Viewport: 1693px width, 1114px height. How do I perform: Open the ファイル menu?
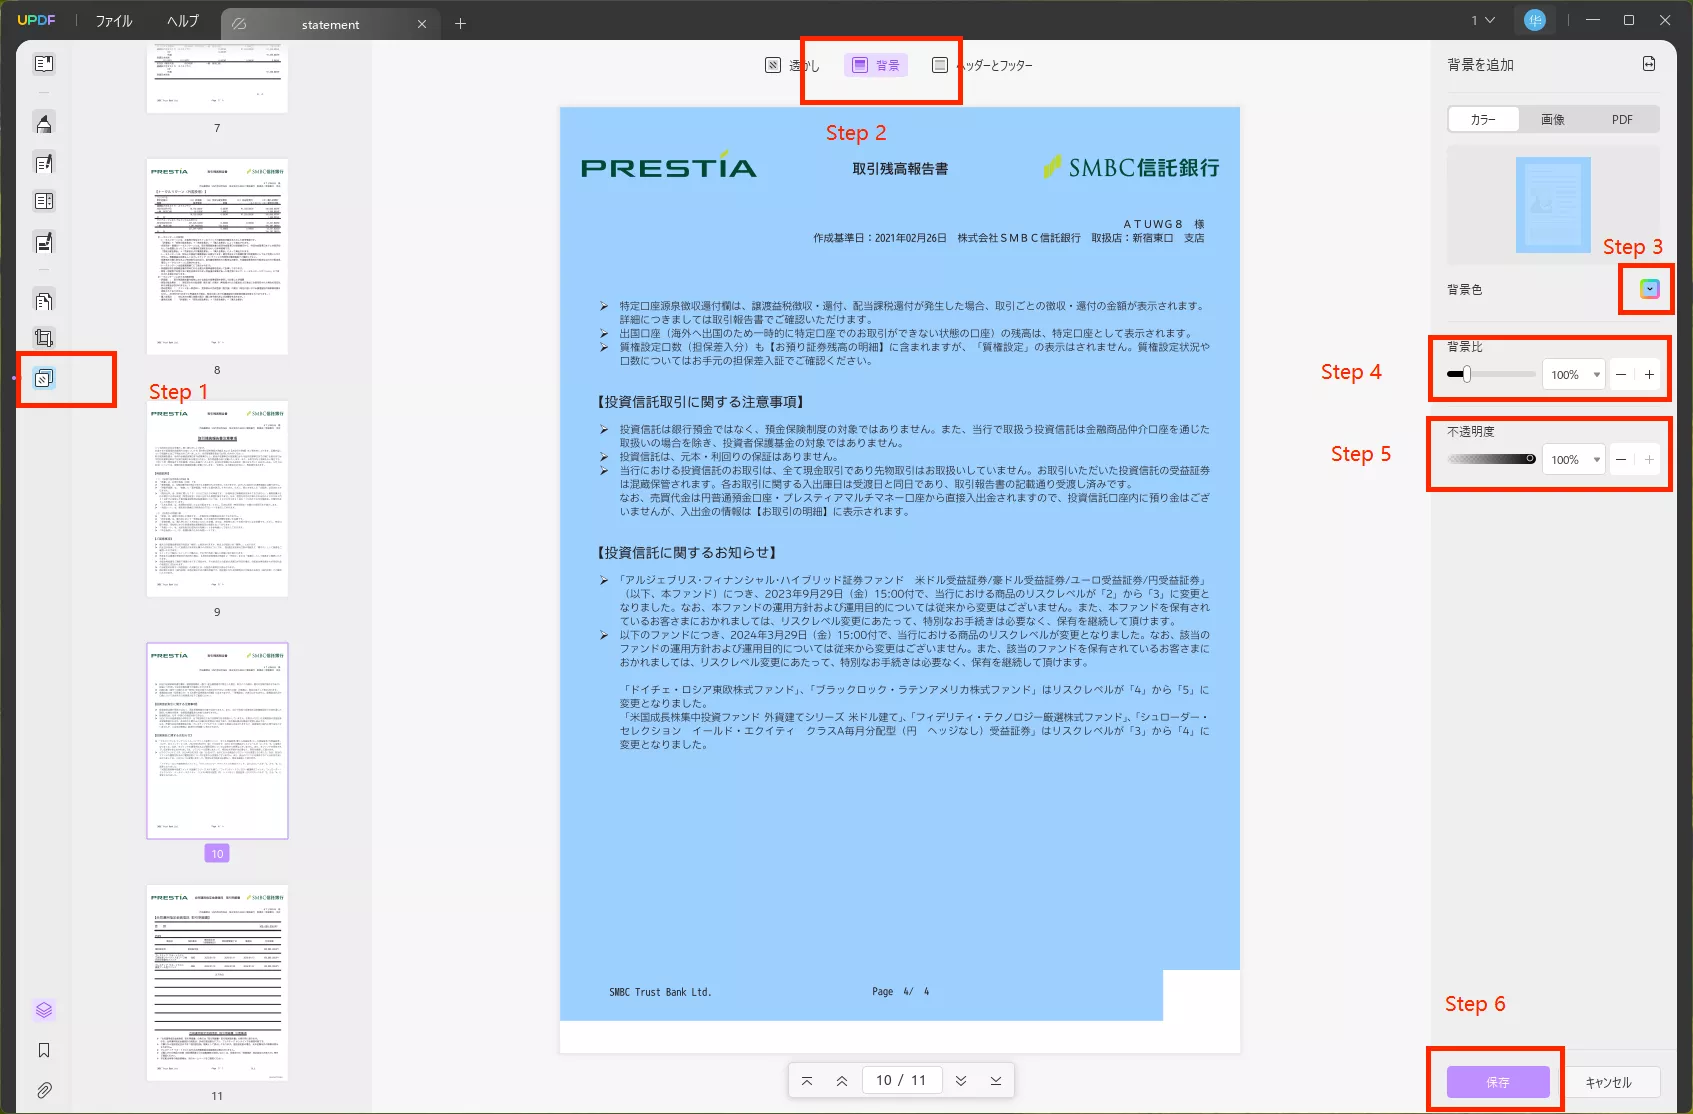pyautogui.click(x=114, y=21)
